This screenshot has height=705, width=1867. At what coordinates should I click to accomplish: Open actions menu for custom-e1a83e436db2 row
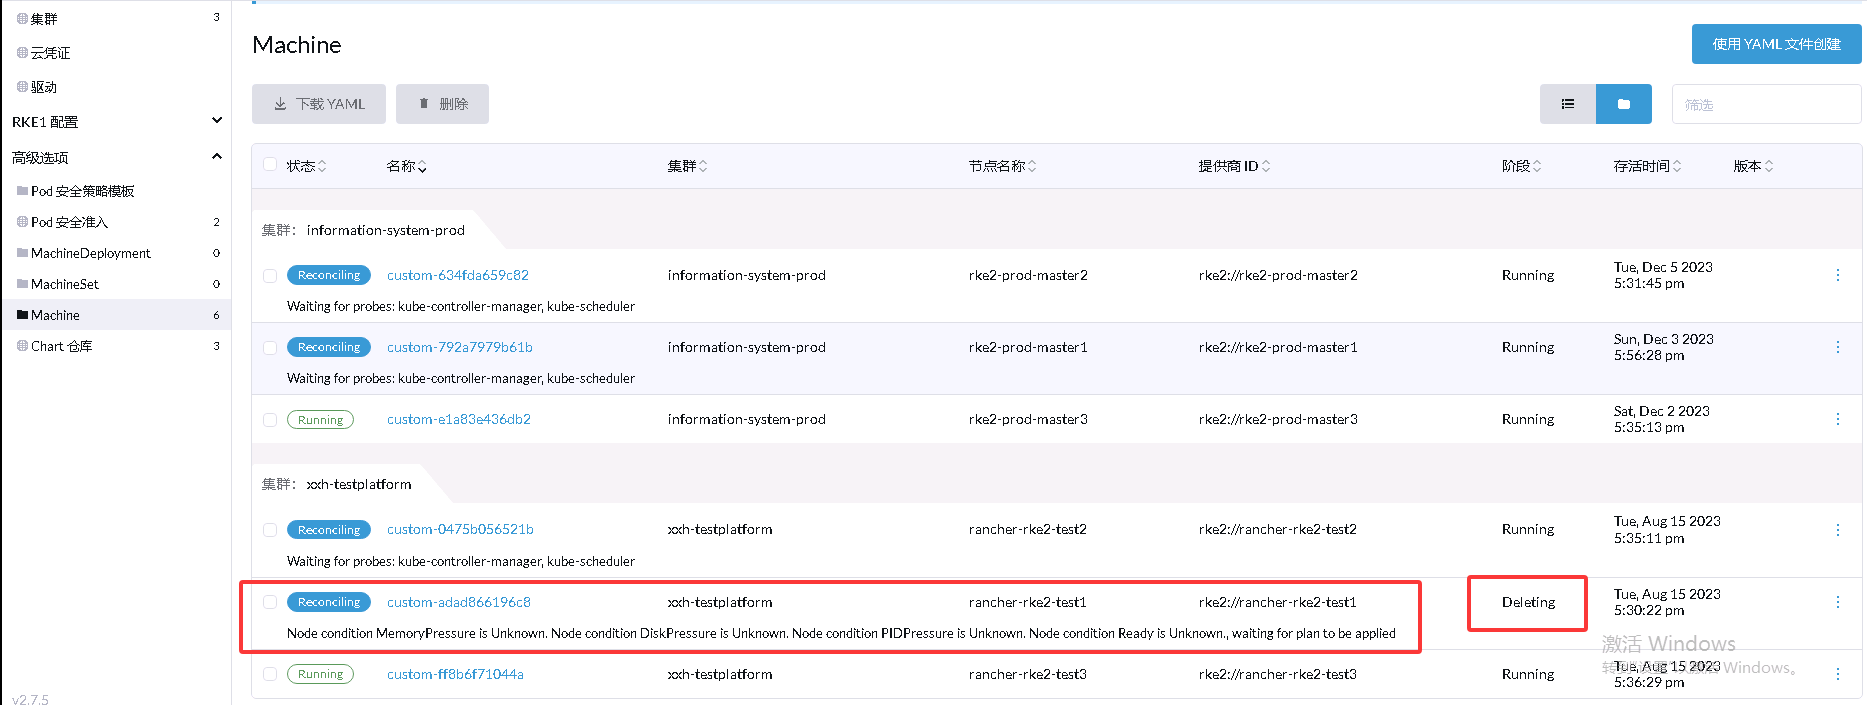click(1837, 419)
